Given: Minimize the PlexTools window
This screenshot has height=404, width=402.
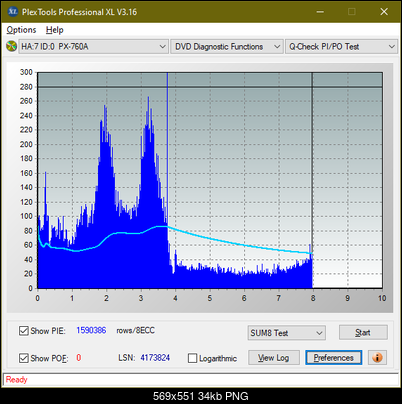Looking at the screenshot, I should click(x=320, y=12).
